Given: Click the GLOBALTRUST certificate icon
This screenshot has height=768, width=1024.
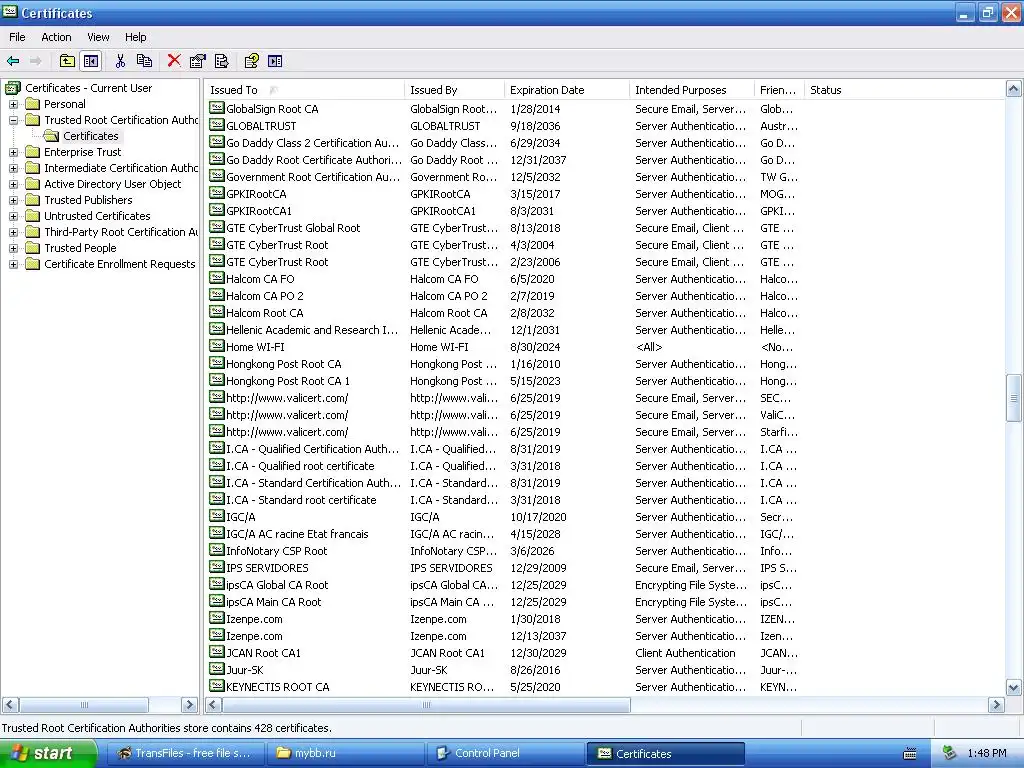Looking at the screenshot, I should pos(217,125).
